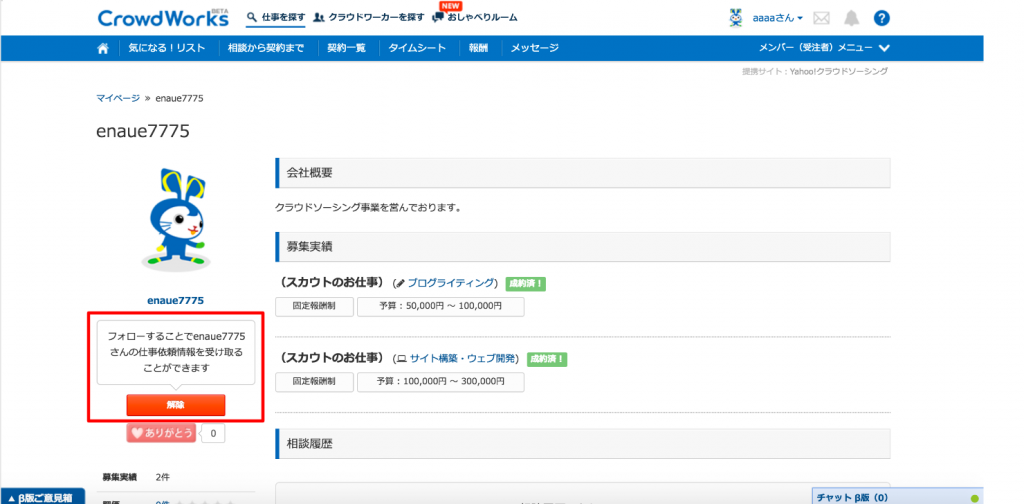
Task: Click the 解除 unfollow button
Action: [x=176, y=404]
